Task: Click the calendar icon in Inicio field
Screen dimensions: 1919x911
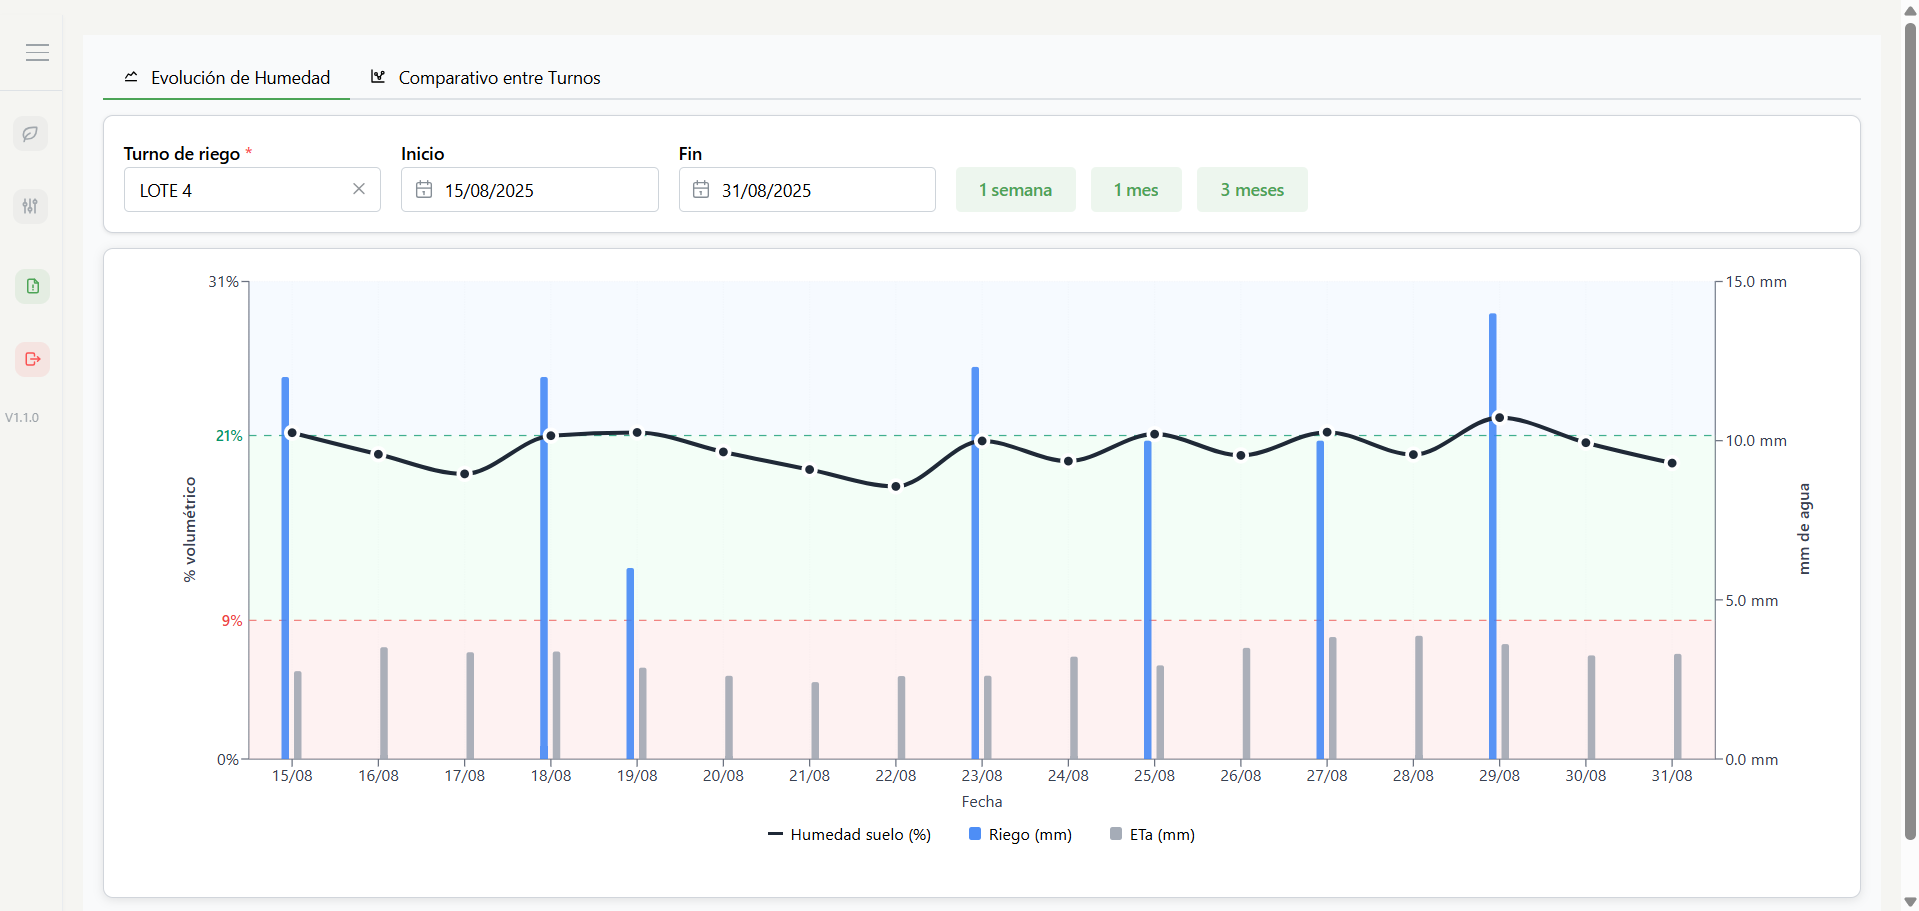Action: (x=424, y=190)
